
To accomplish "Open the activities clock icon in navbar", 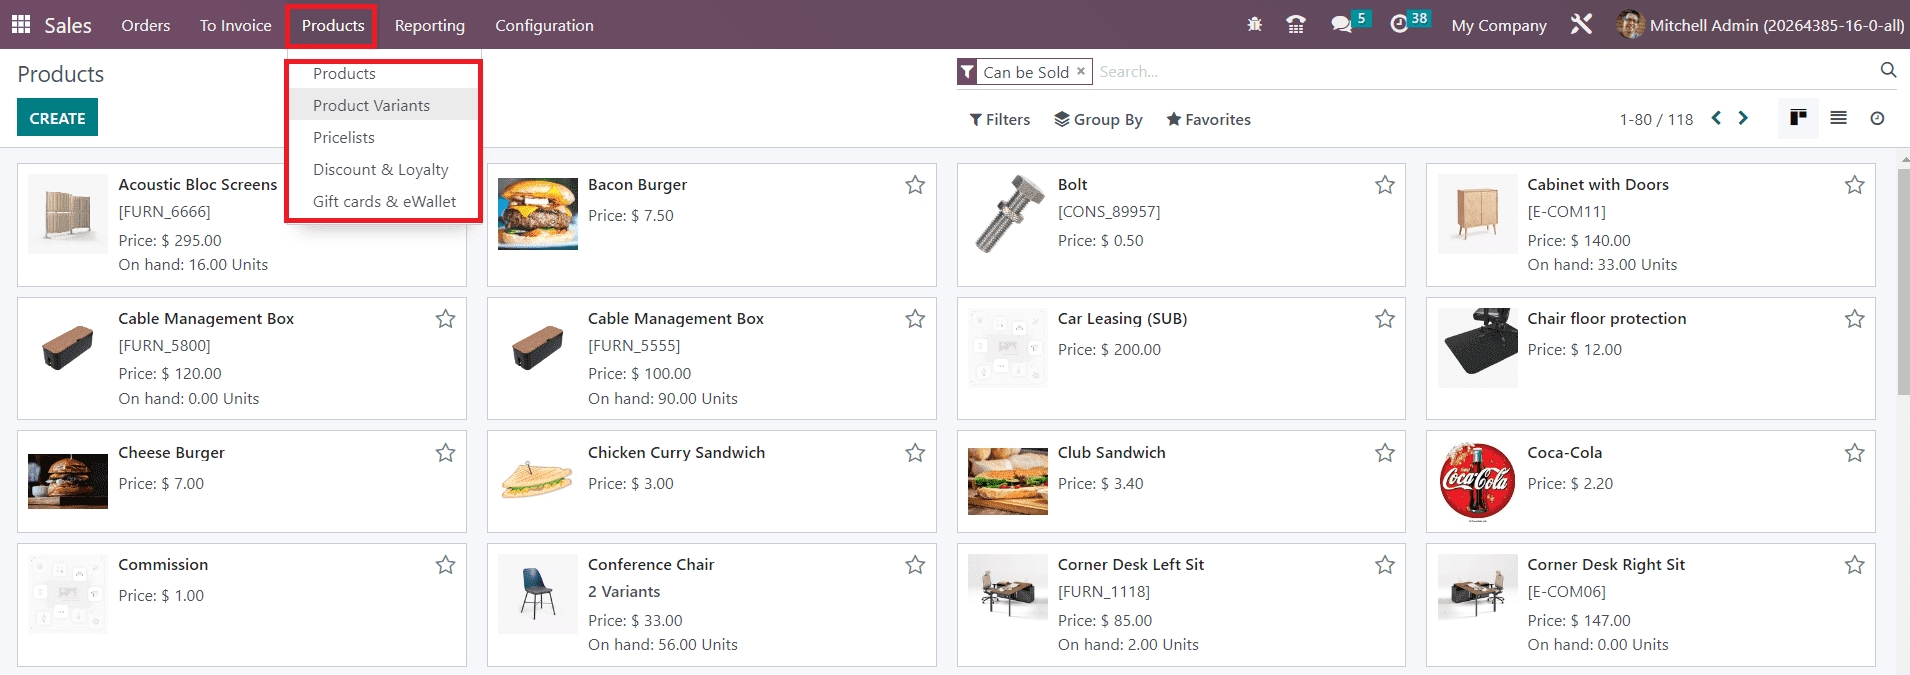I will (x=1399, y=25).
